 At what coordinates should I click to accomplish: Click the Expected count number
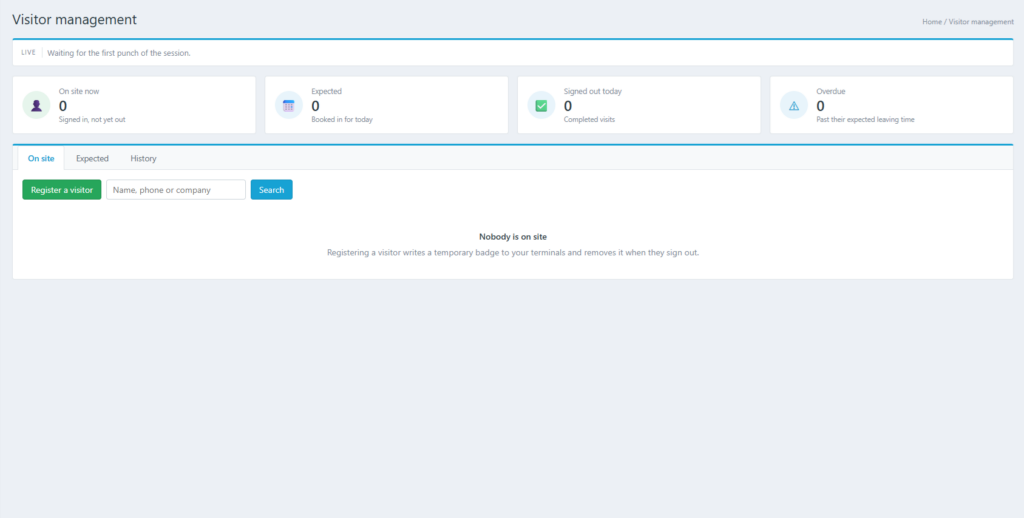315,106
